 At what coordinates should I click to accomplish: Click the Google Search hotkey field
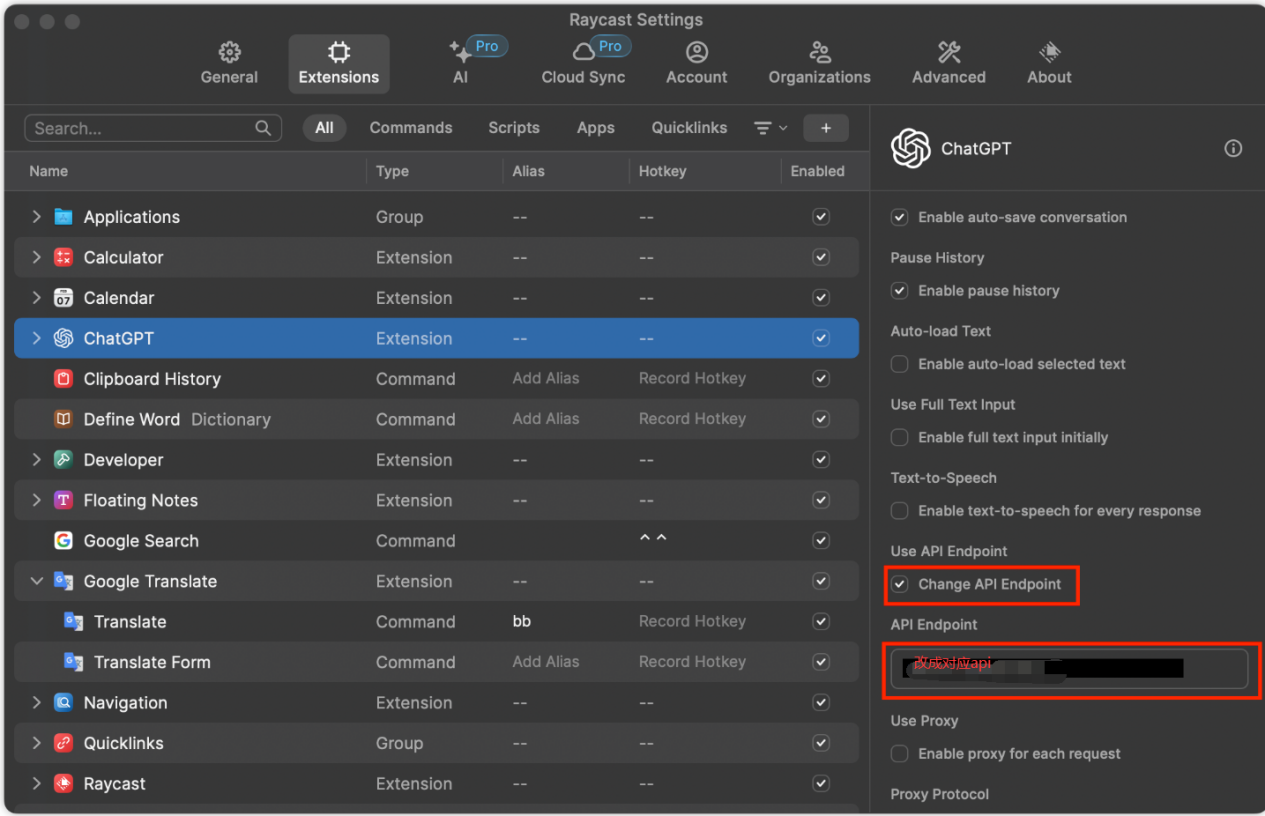click(653, 540)
